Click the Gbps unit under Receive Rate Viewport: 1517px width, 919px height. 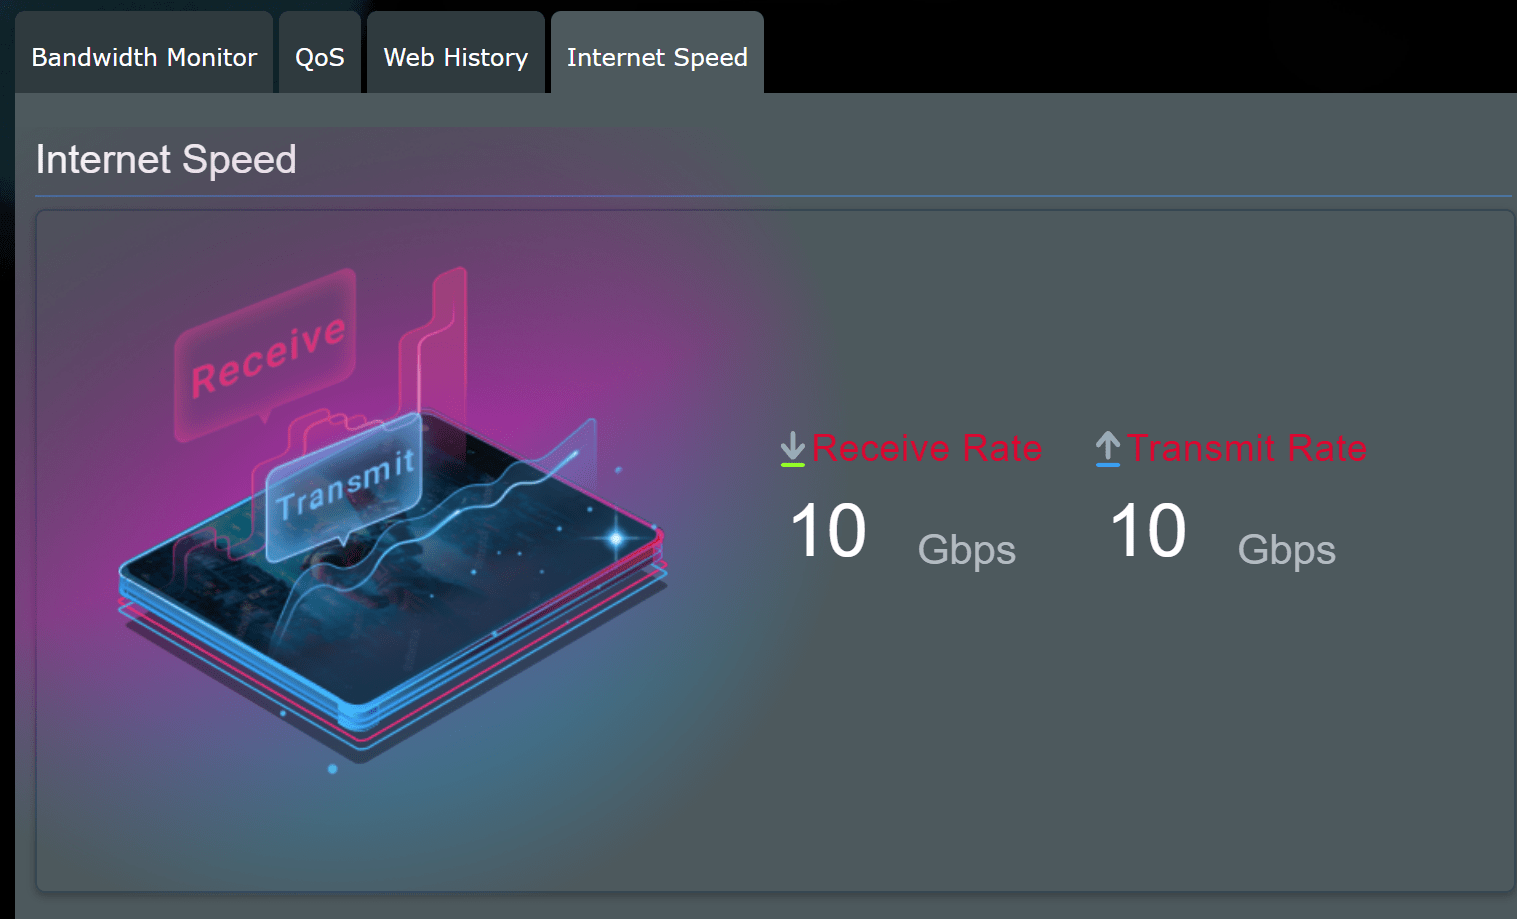(x=966, y=550)
